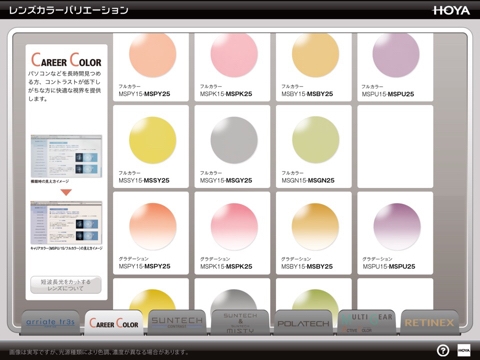The image size is (480, 360).
Task: Choose full color gray MSGY25 lens swatch
Action: point(234,140)
